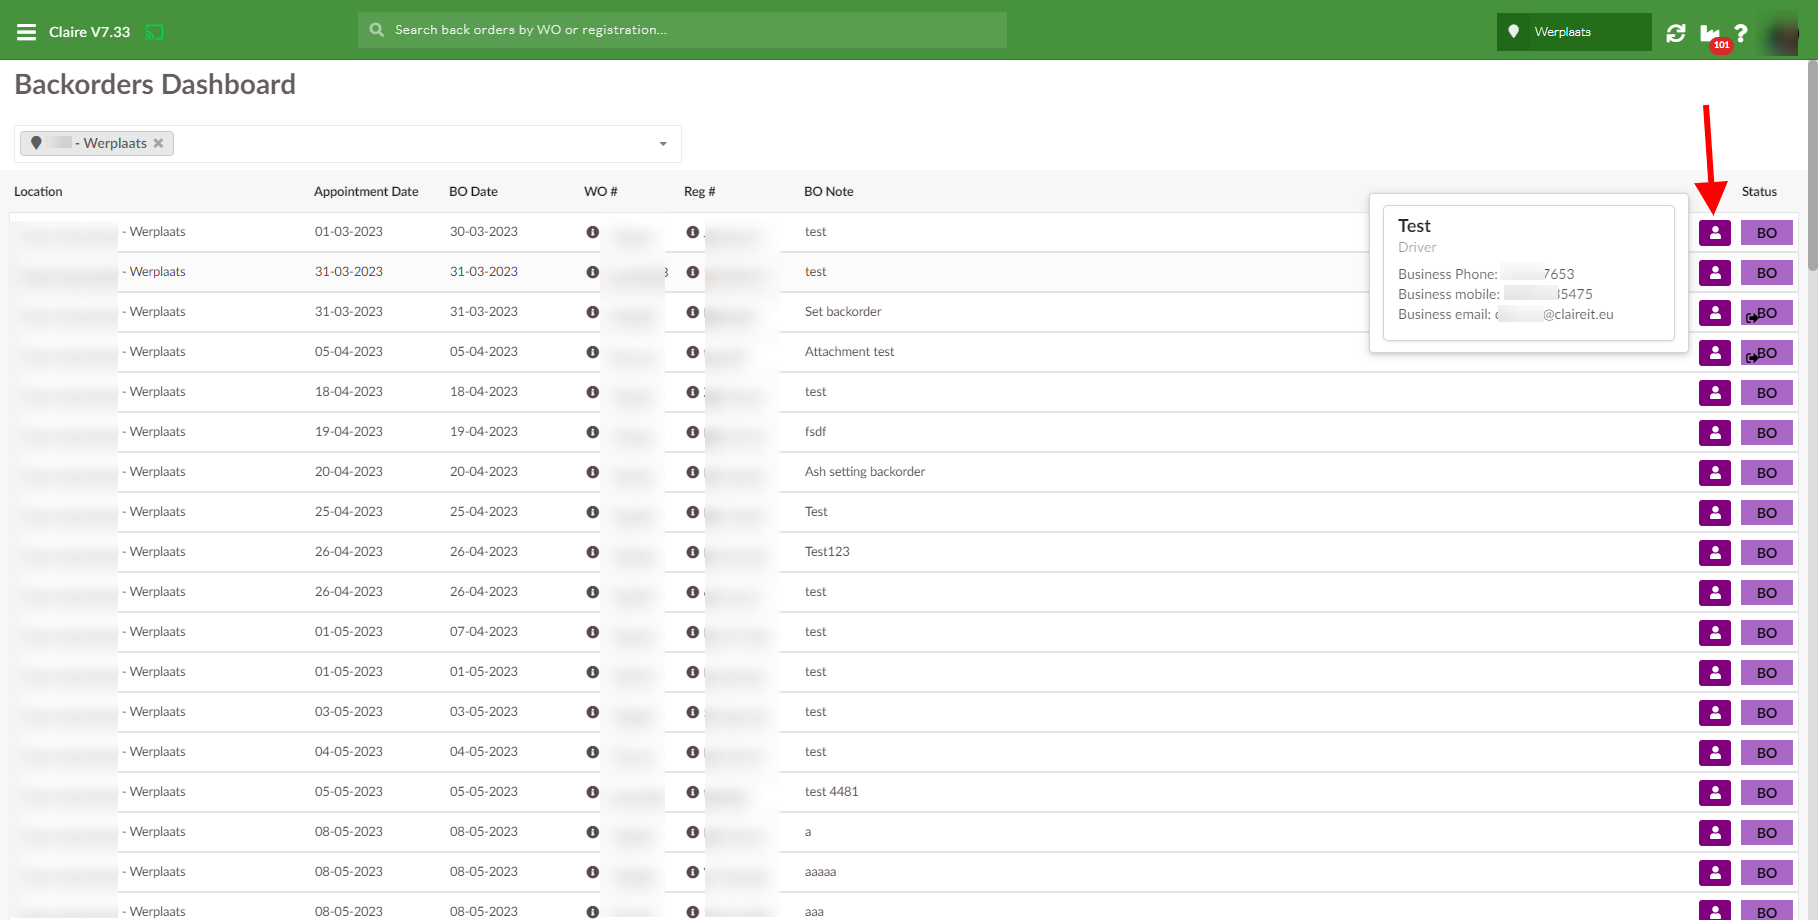Viewport: 1818px width, 920px height.
Task: Click driver icon in Attachment test row
Action: coord(1715,353)
